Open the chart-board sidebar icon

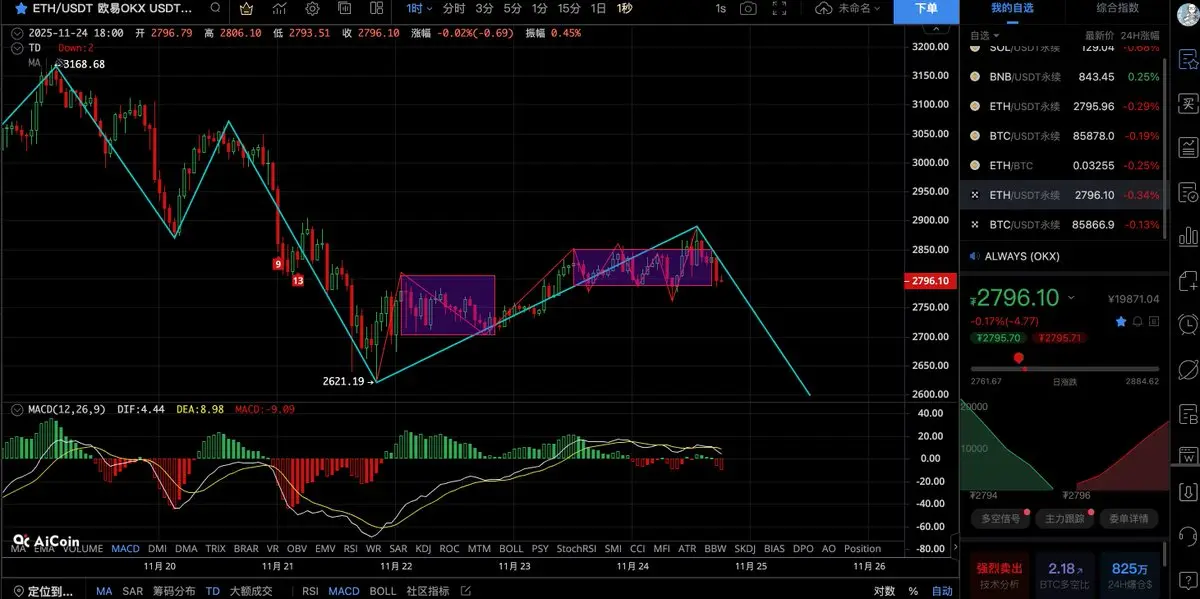(x=1188, y=148)
